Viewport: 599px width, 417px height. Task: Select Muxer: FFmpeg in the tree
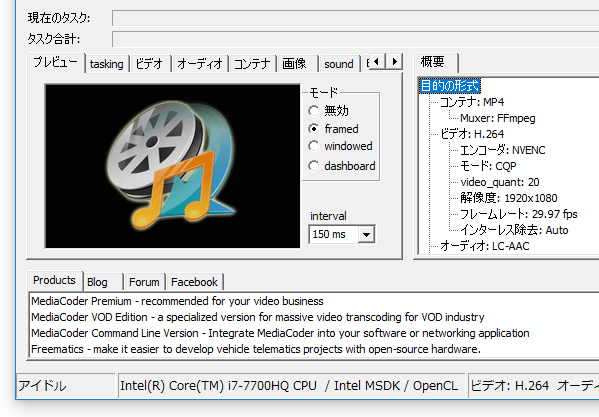coord(498,118)
